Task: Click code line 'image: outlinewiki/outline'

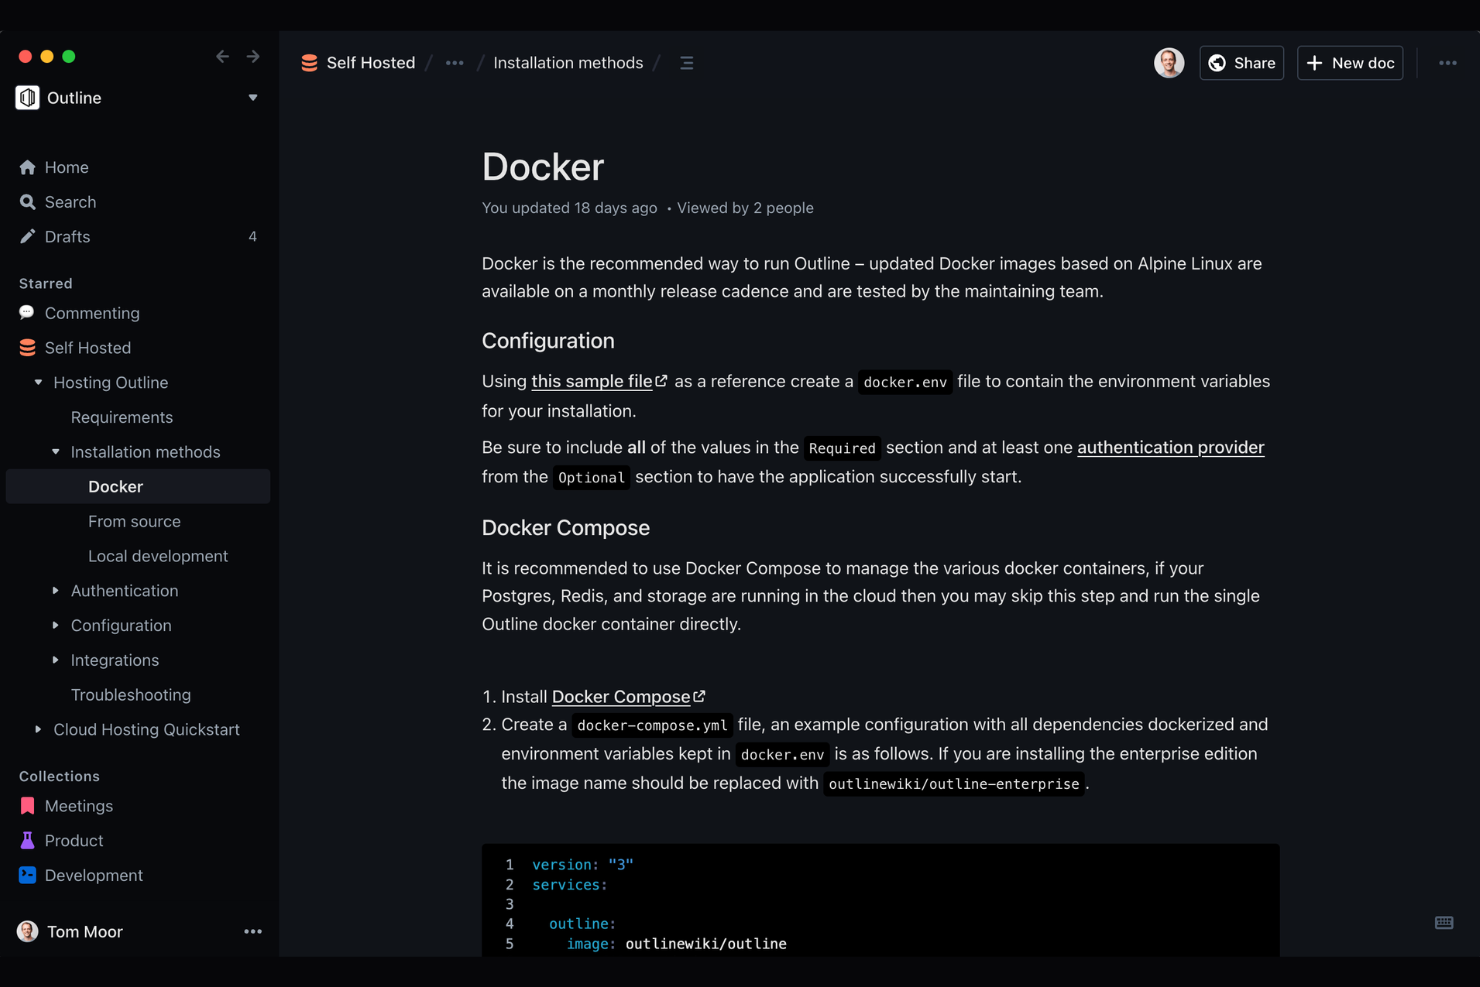Action: [x=677, y=943]
